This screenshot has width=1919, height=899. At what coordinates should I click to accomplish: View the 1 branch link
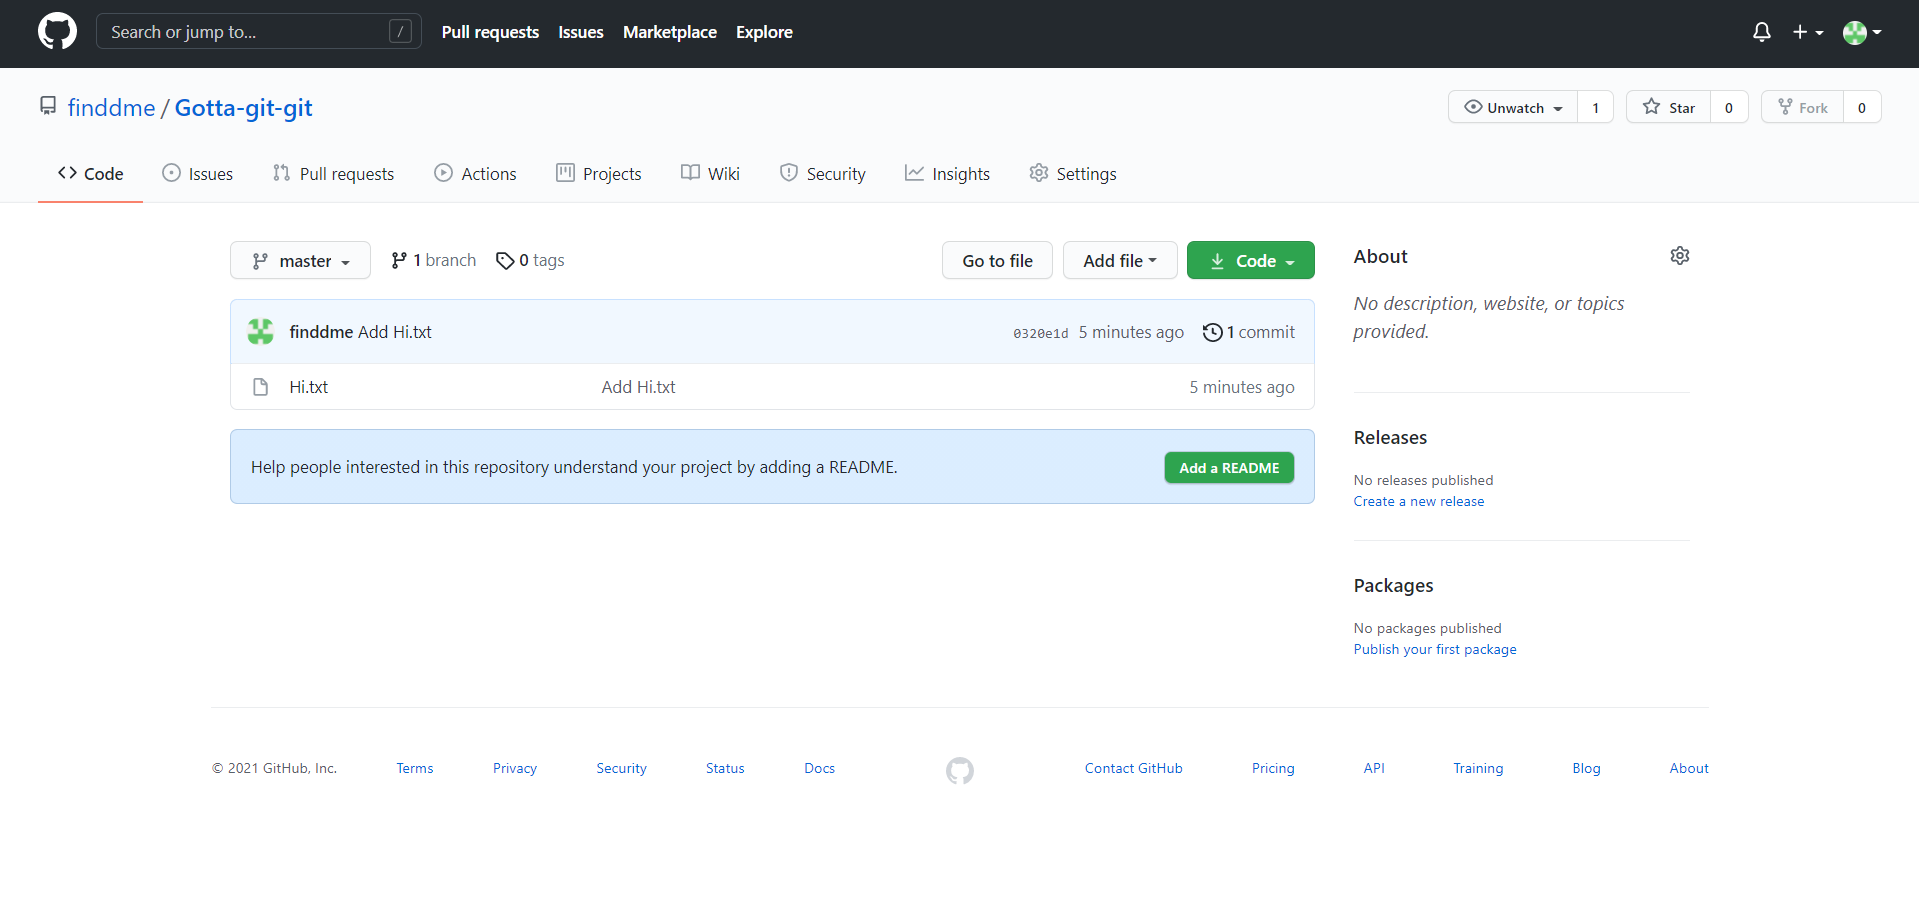(x=433, y=260)
